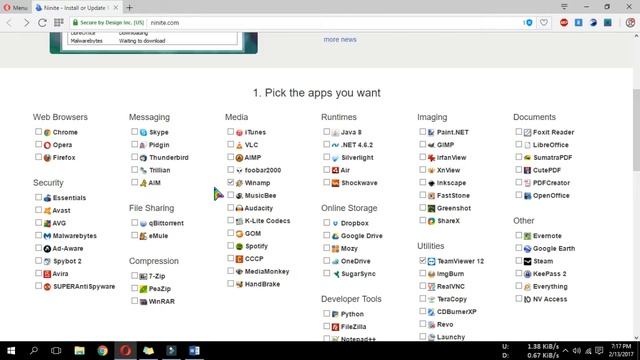Close the Ninite tab

click(116, 7)
